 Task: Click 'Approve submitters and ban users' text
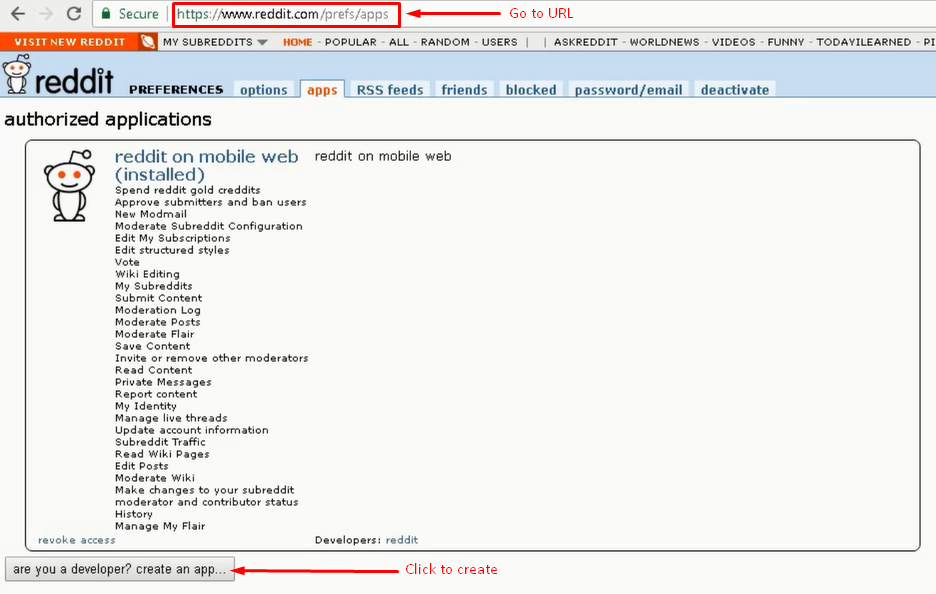click(x=211, y=202)
